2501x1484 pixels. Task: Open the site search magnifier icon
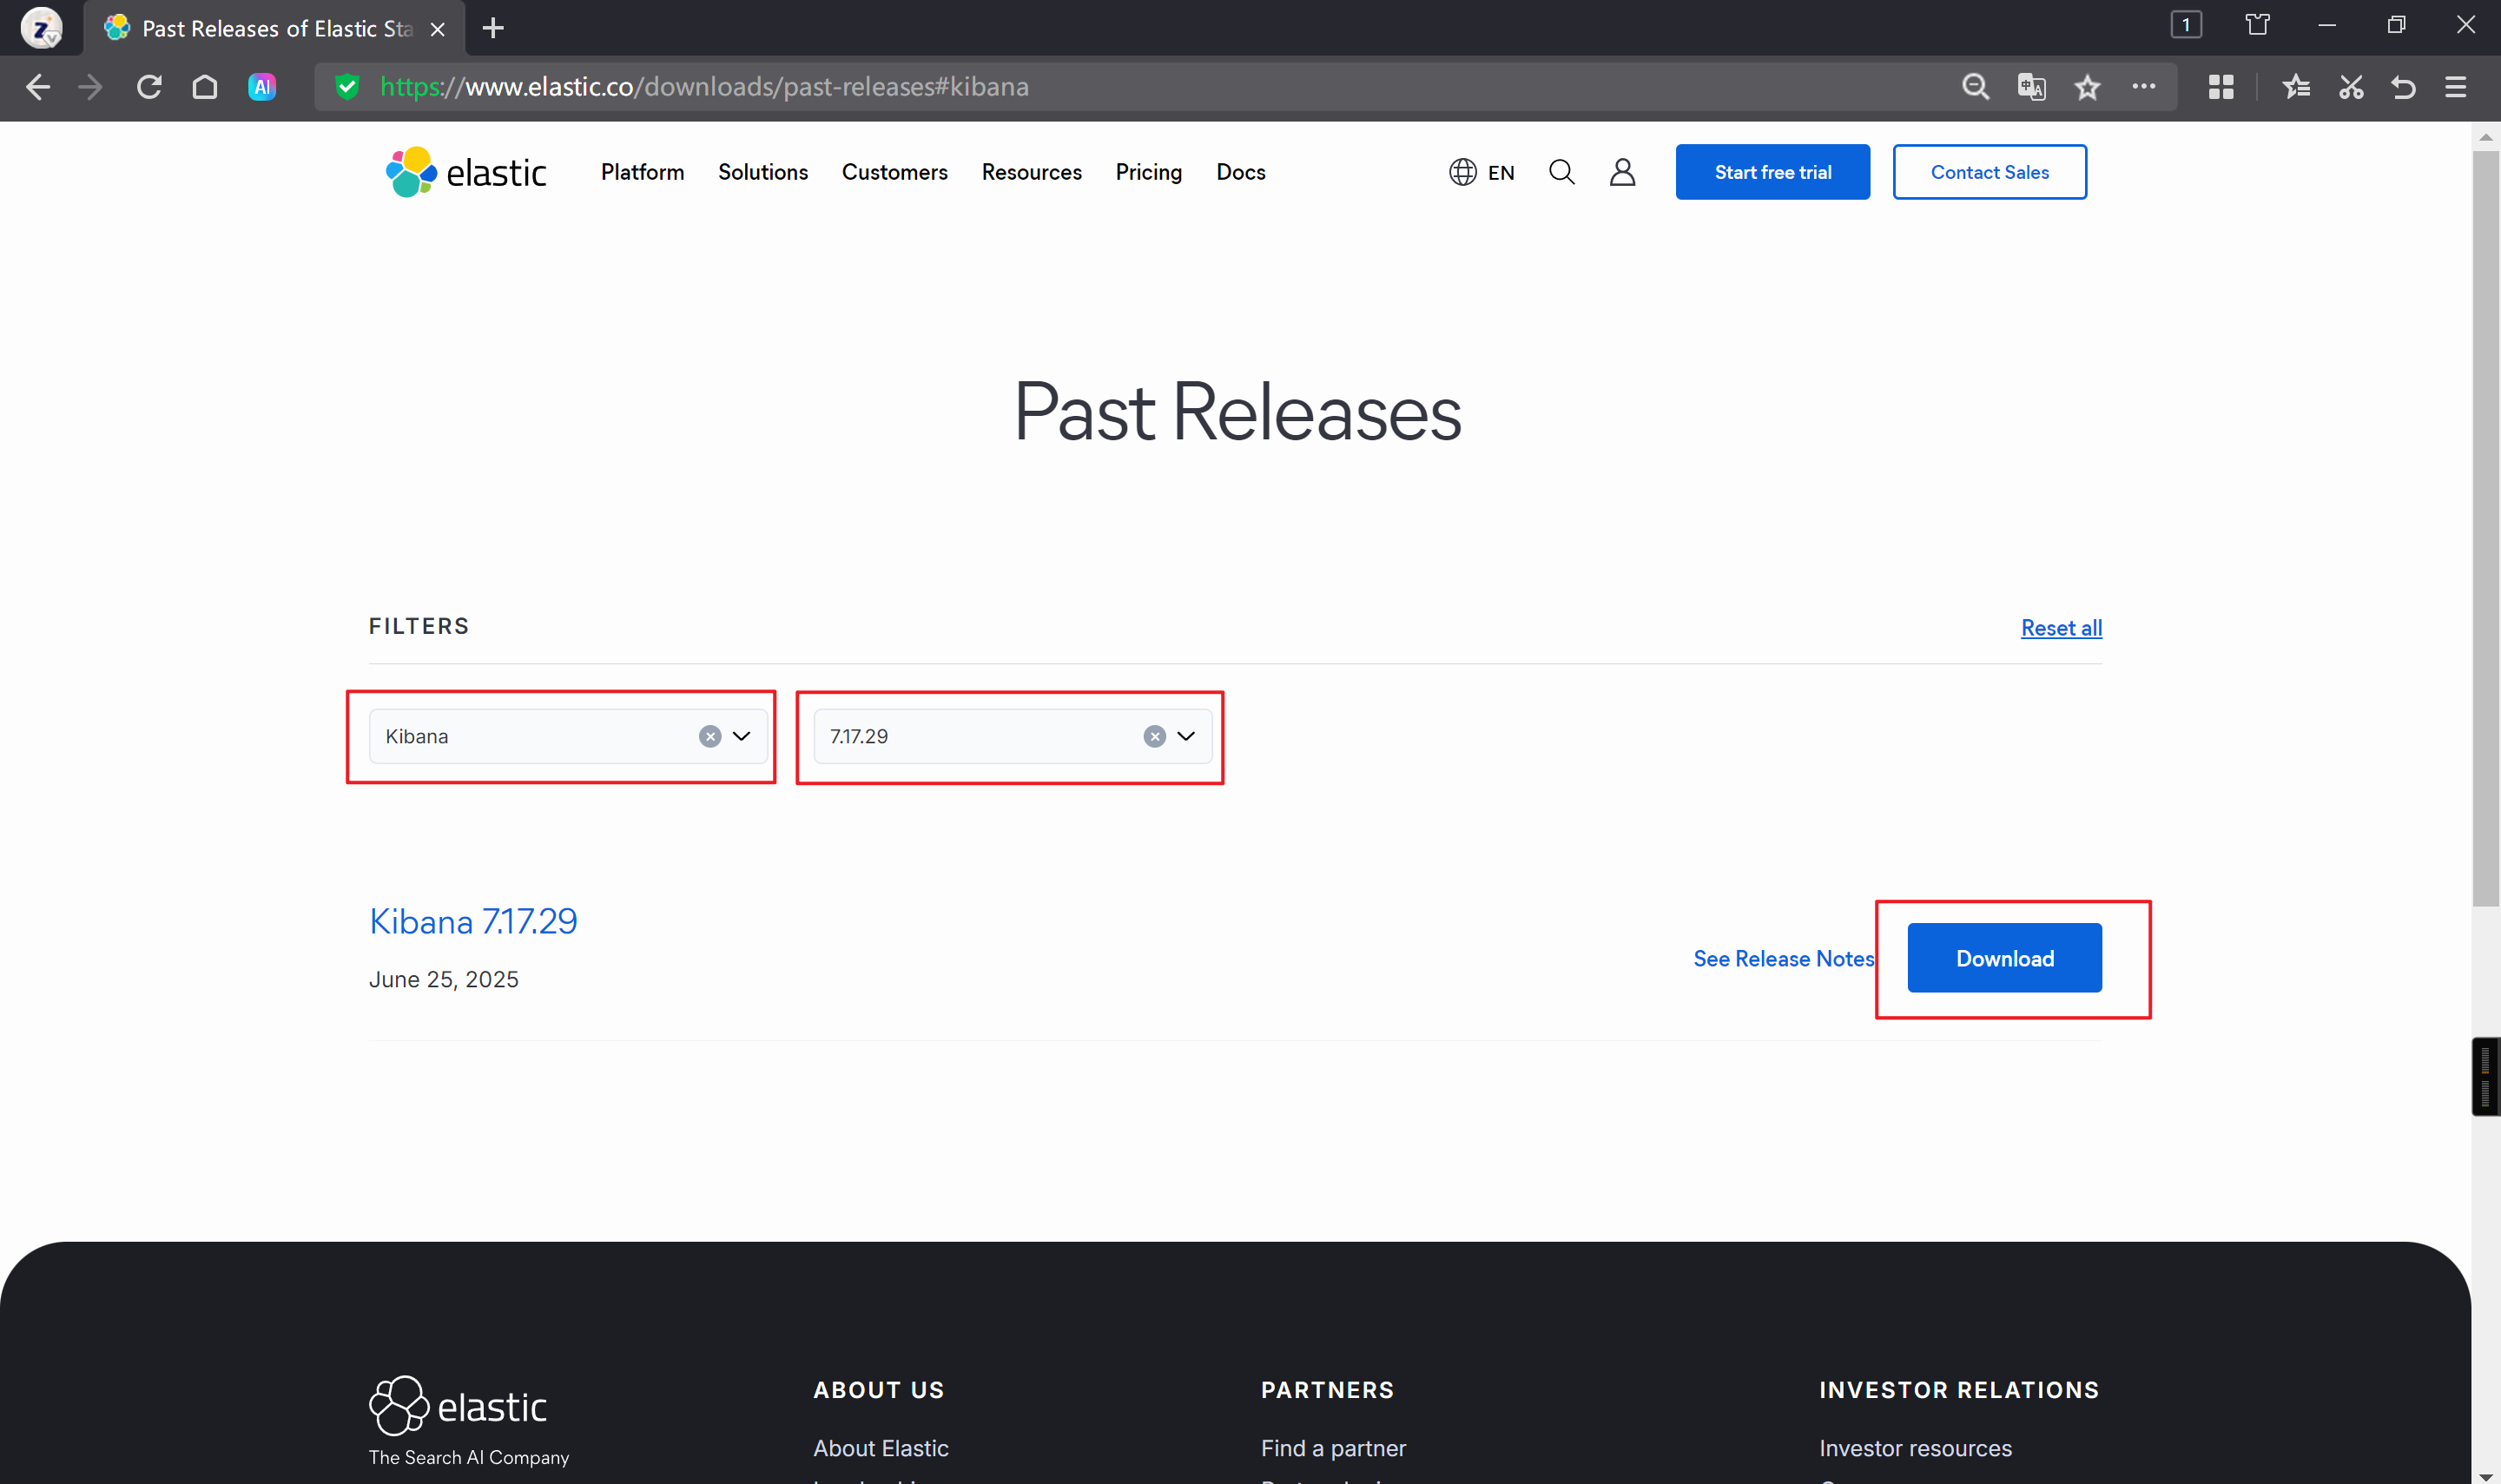[1562, 172]
